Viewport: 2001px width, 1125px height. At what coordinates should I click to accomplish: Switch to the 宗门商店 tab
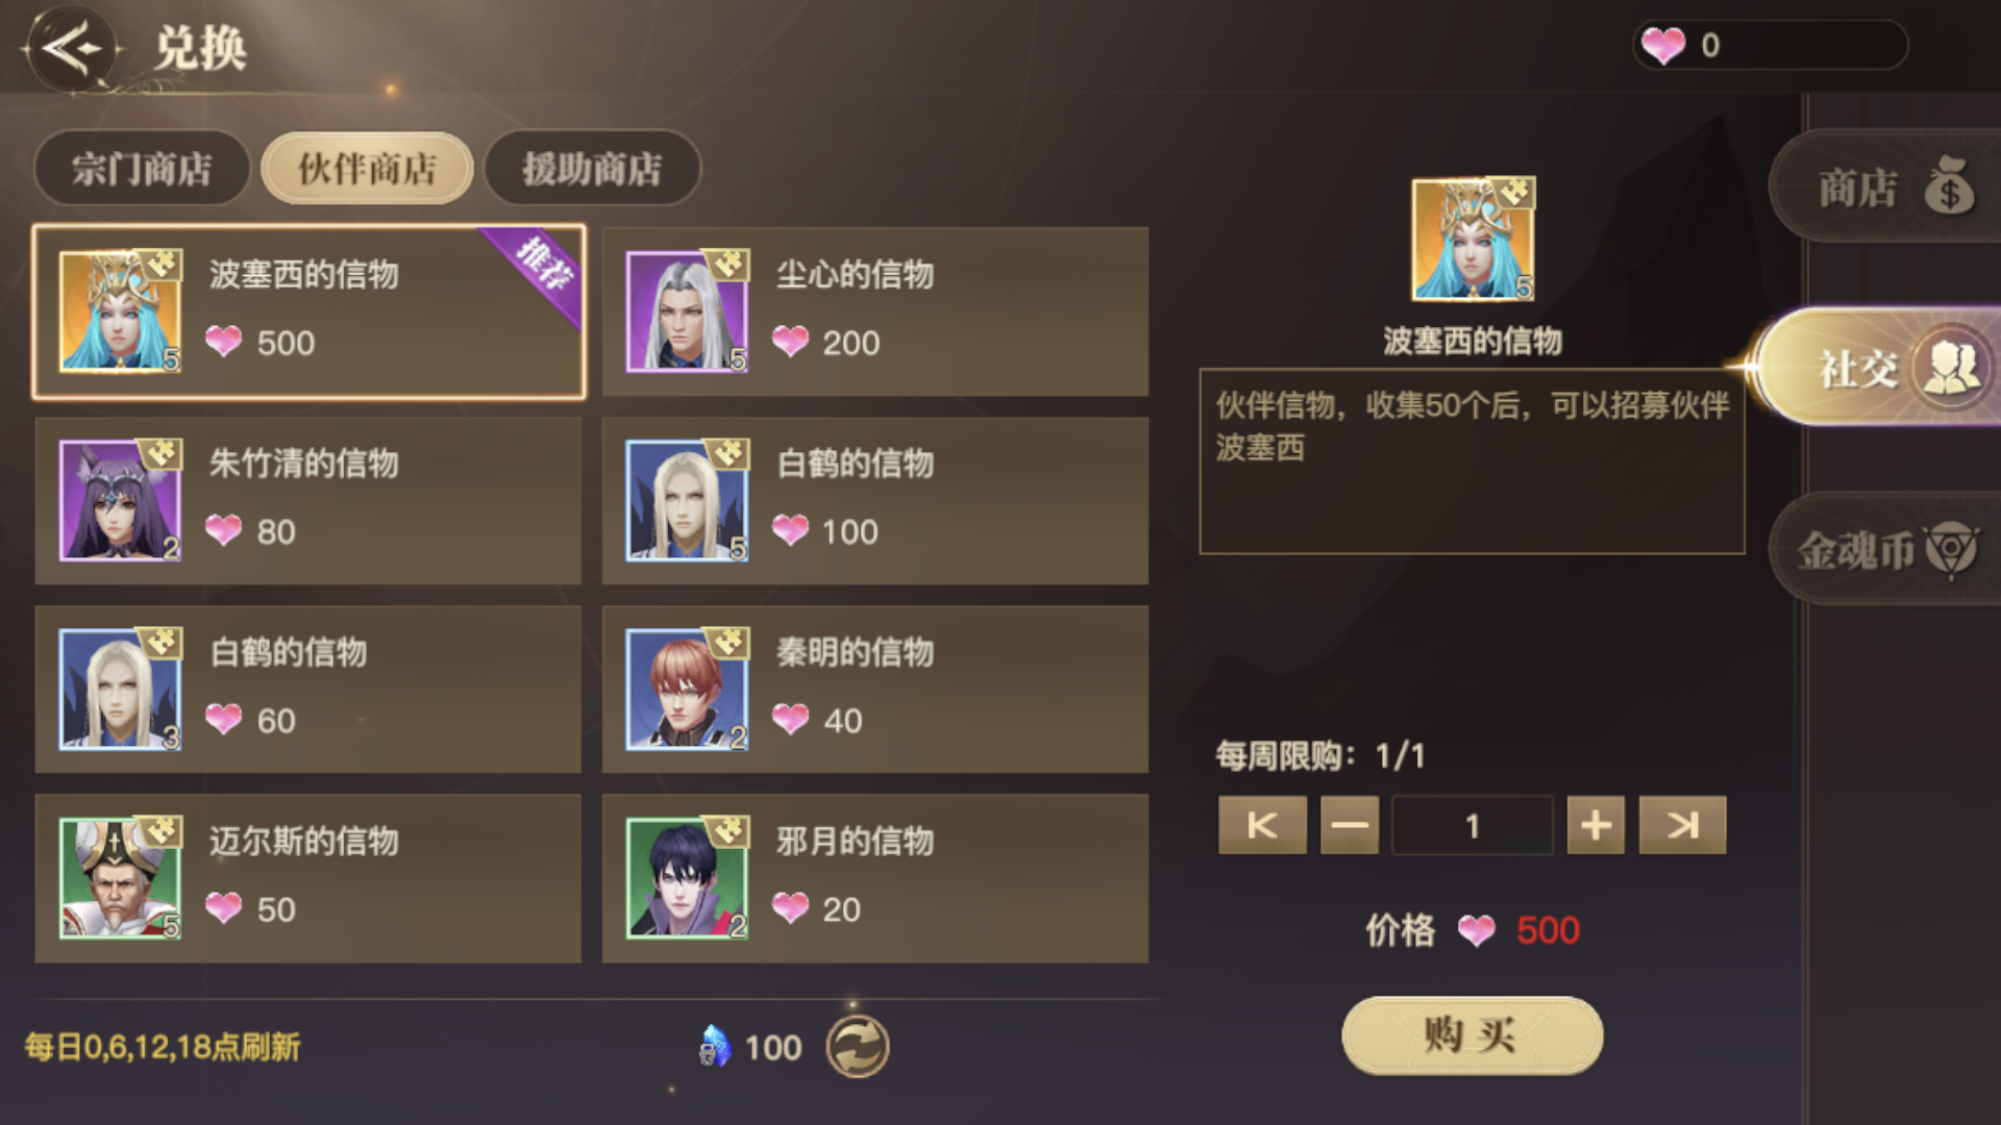pos(142,168)
